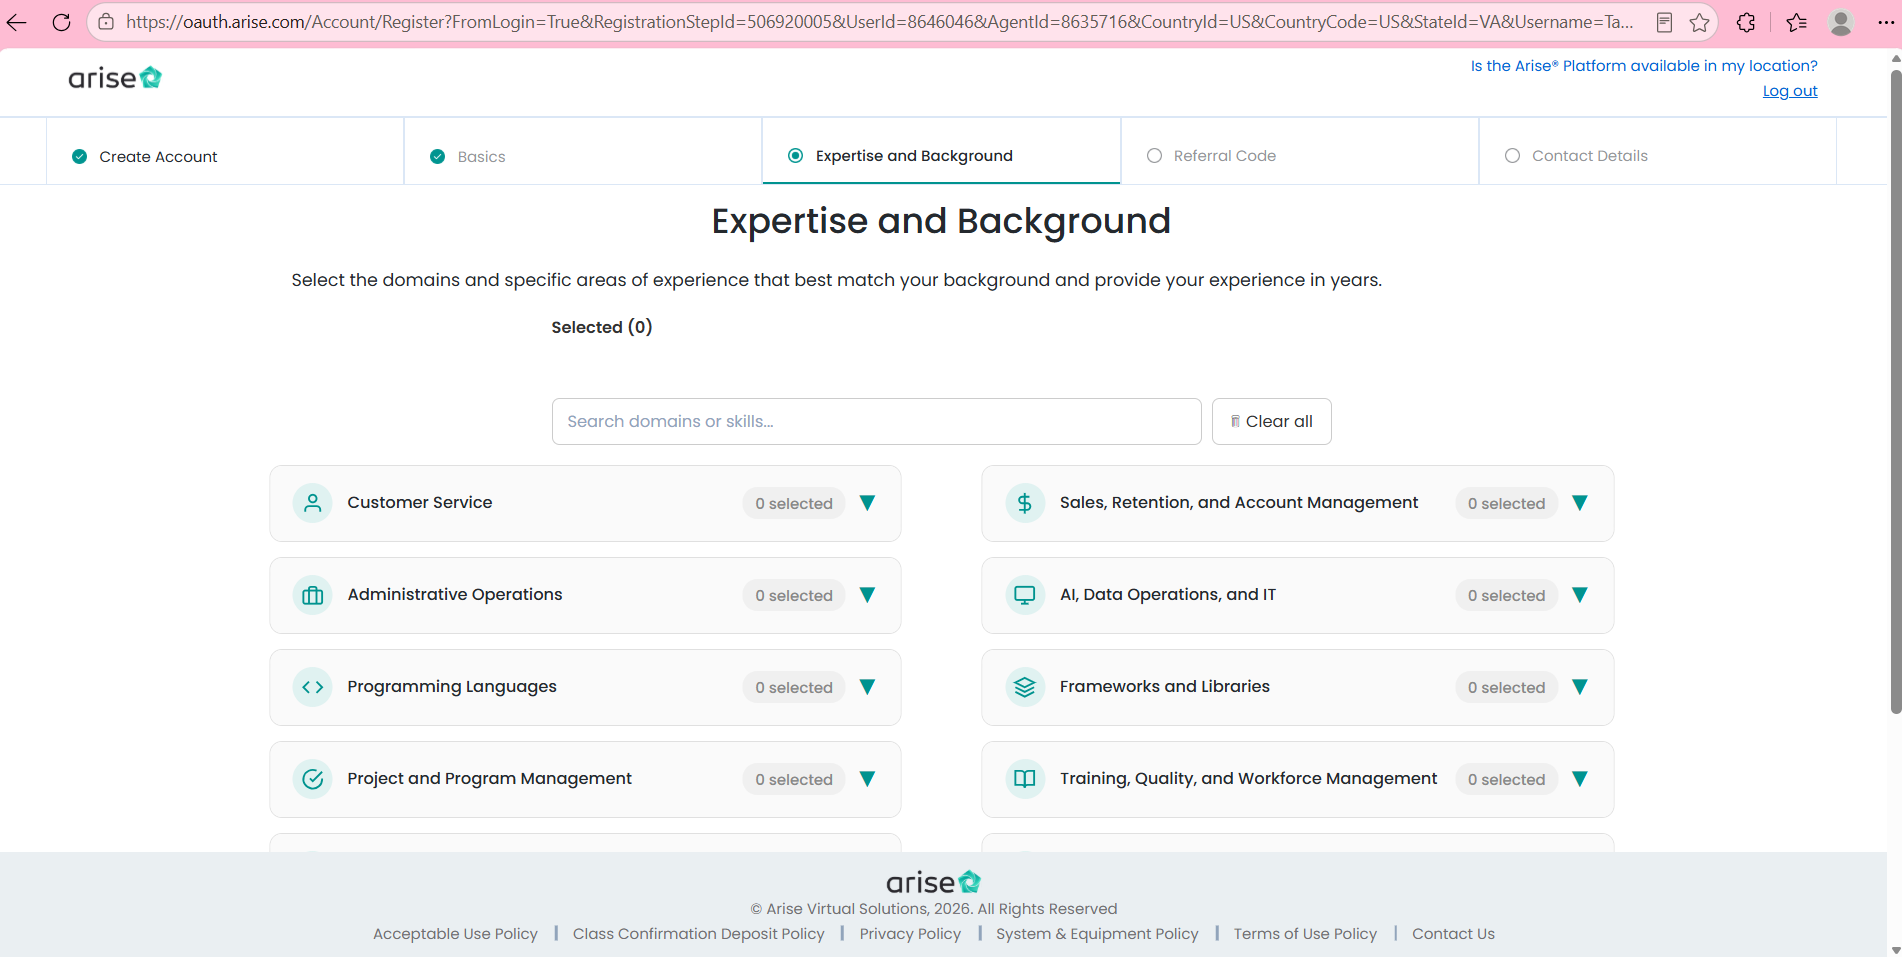Expand Training, Quality, and Workforce Management
Image resolution: width=1902 pixels, height=957 pixels.
1580,779
